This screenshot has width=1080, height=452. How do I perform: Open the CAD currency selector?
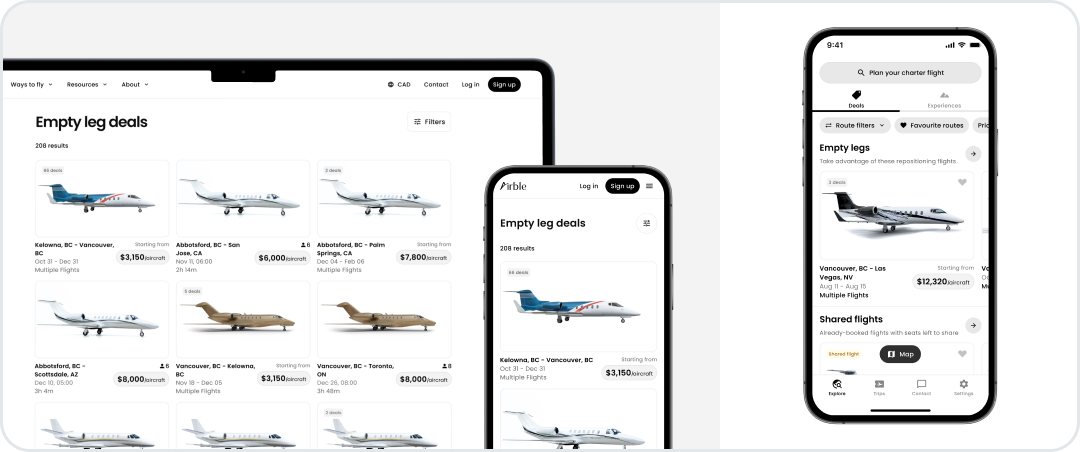(399, 85)
